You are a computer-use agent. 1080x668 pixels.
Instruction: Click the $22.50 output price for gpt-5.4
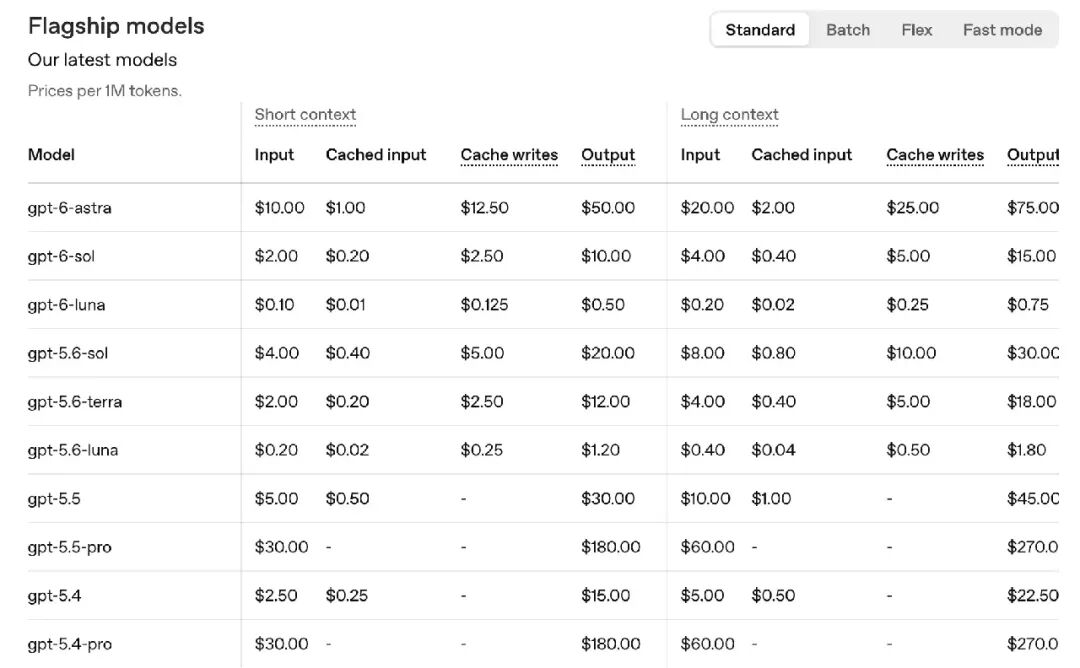1032,595
